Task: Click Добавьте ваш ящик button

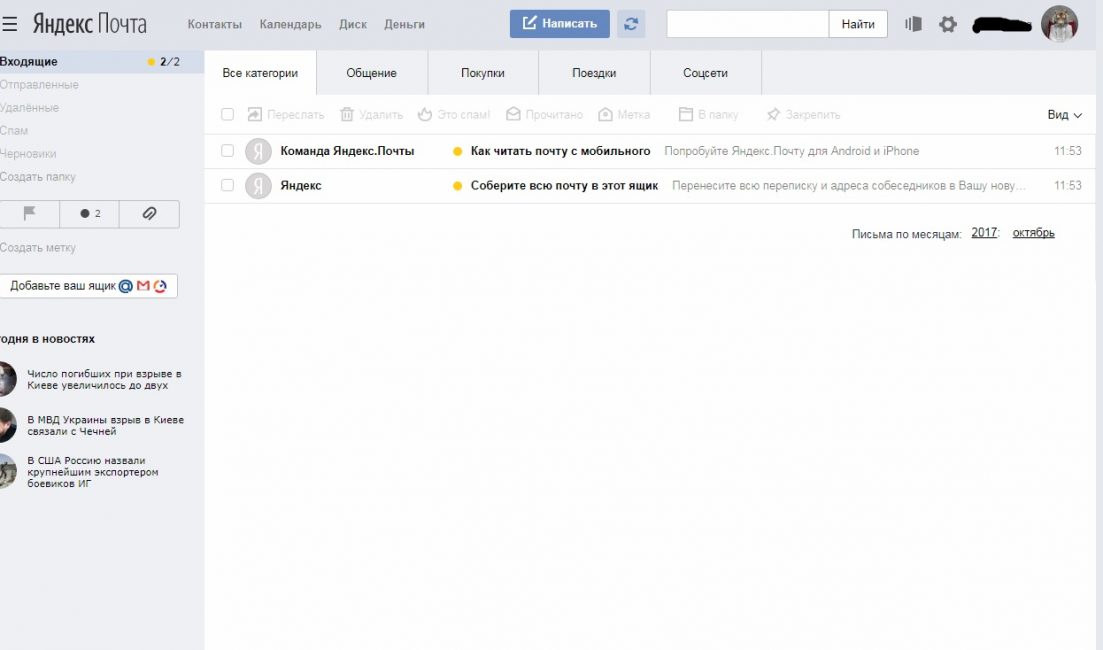Action: click(x=89, y=286)
